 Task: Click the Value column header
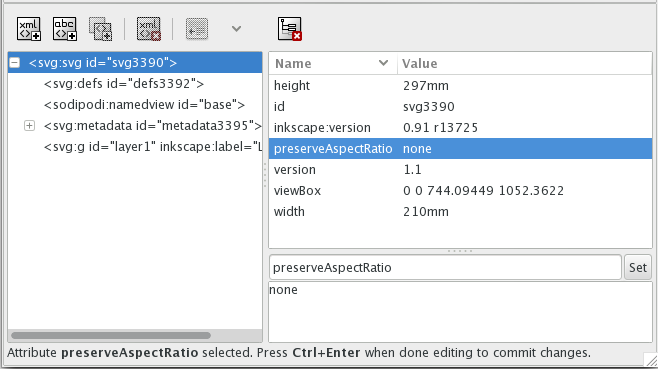point(525,63)
